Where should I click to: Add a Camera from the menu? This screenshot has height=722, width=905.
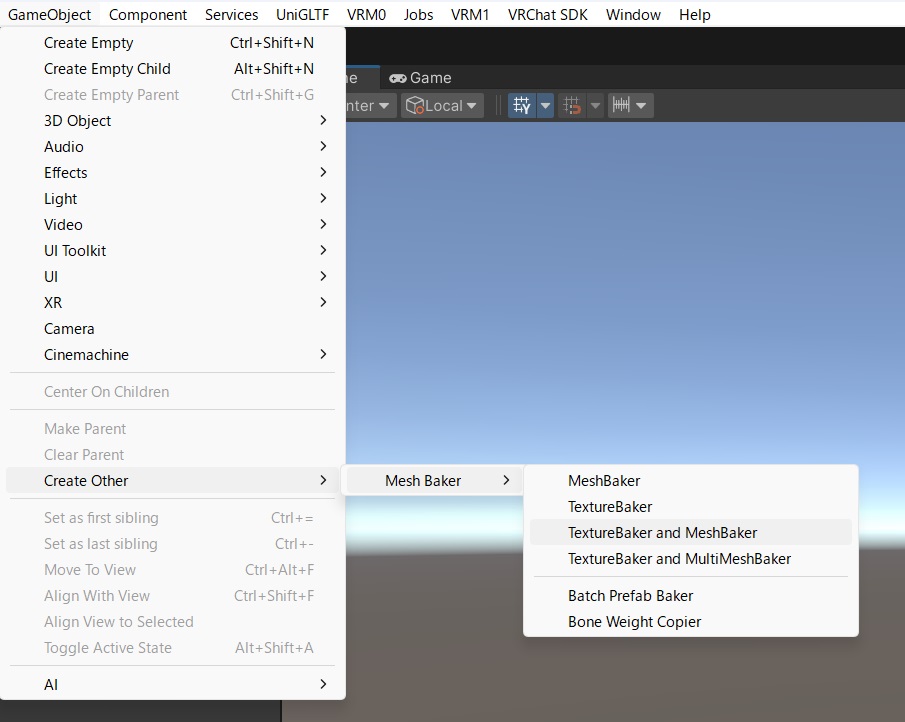coord(69,329)
